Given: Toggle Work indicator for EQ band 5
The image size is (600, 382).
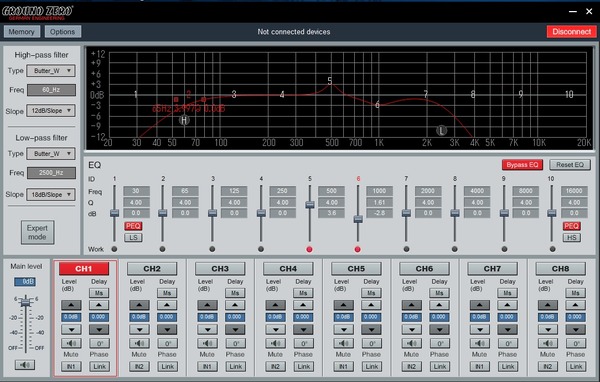Looking at the screenshot, I should 310,249.
